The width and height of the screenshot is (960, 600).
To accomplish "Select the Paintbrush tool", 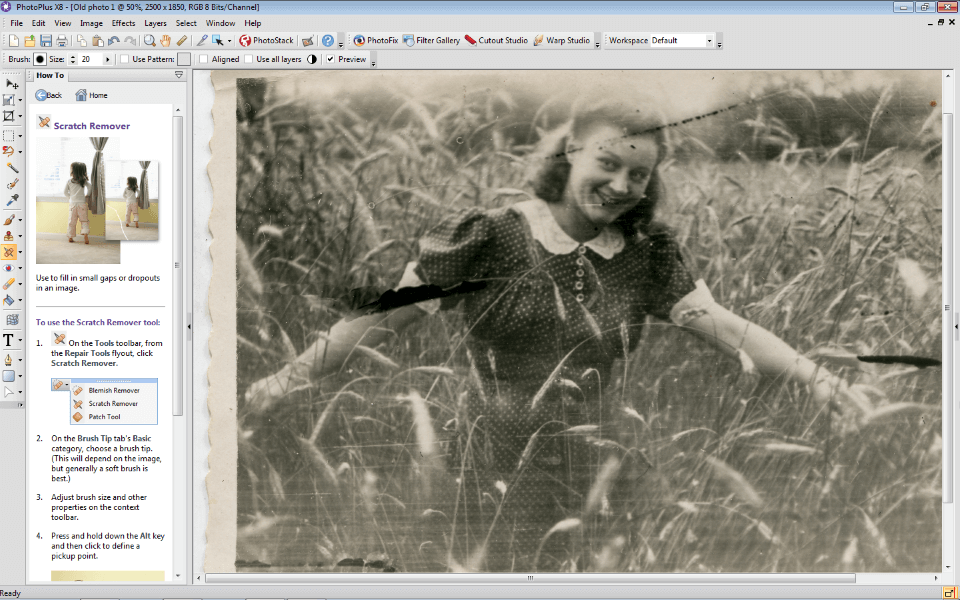I will tap(9, 220).
